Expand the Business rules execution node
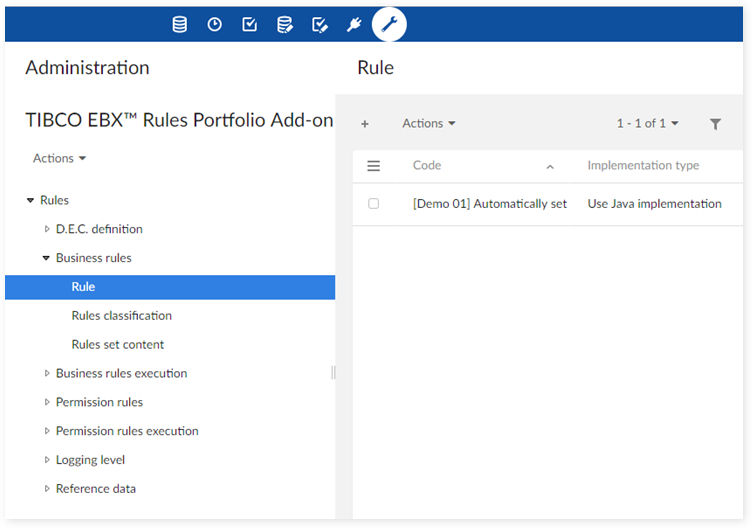The height and width of the screenshot is (528, 752). pyautogui.click(x=47, y=373)
